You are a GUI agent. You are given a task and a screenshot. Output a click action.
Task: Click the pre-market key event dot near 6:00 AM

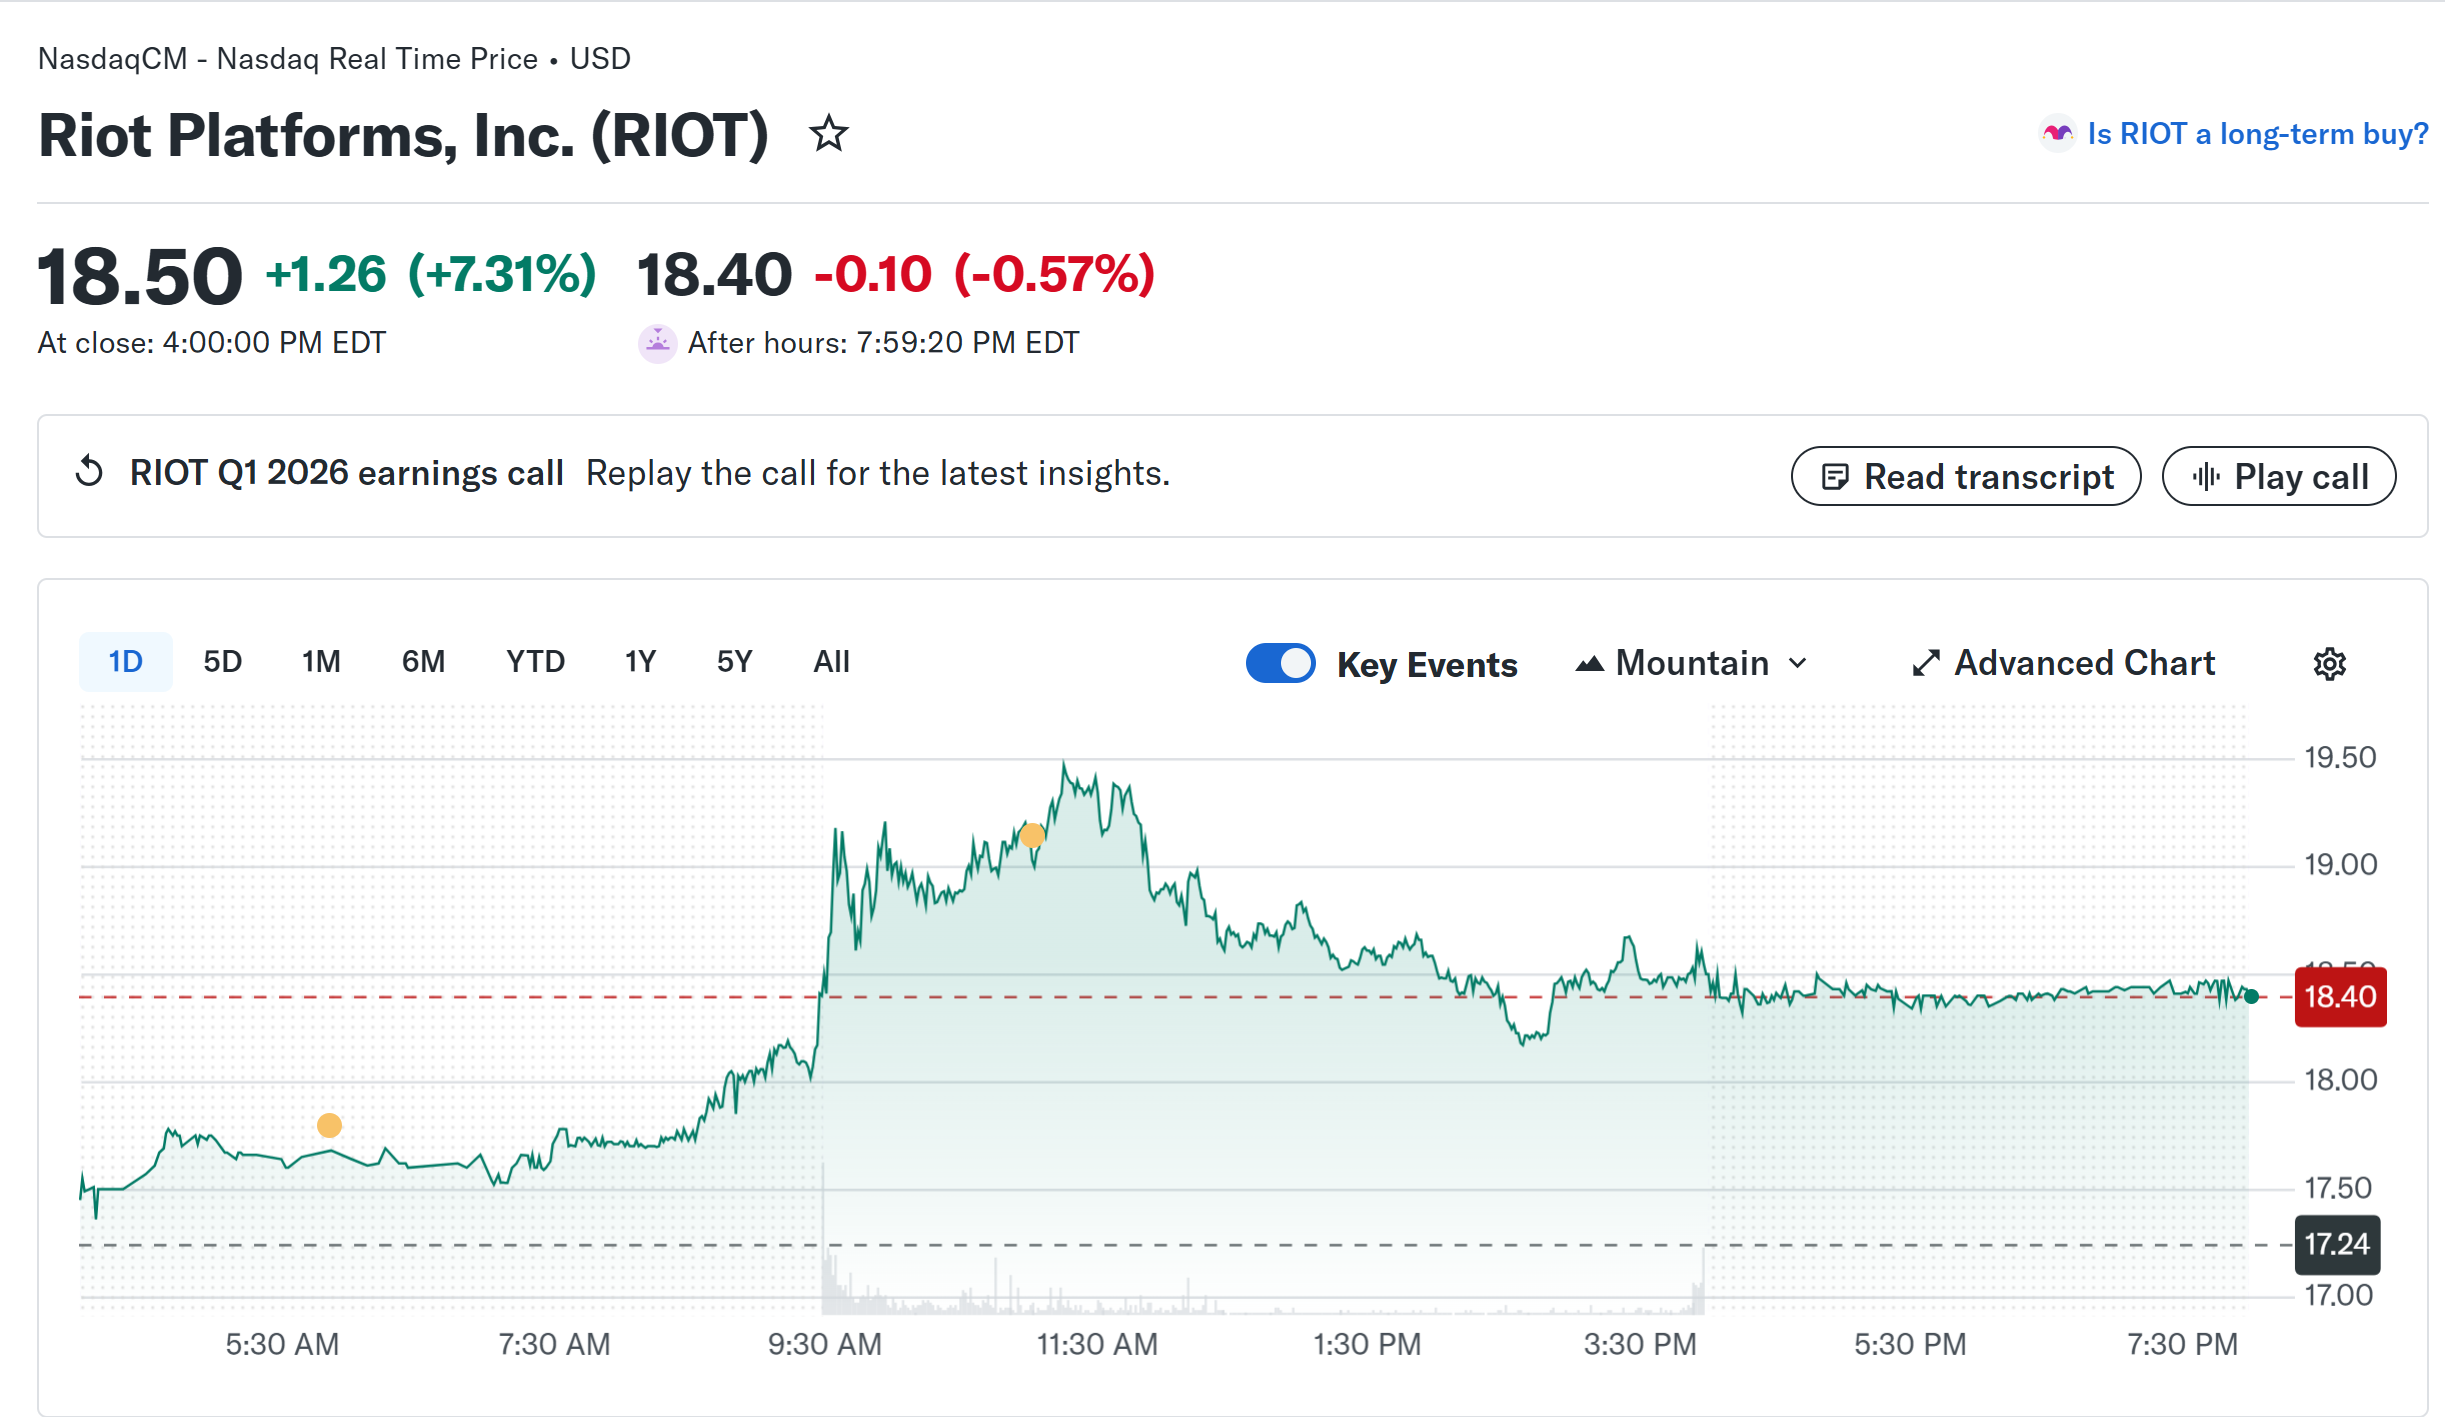click(x=329, y=1125)
